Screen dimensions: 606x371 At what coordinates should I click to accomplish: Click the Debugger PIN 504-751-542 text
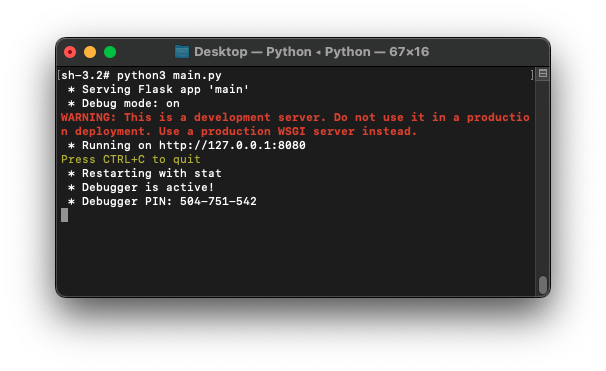[169, 201]
